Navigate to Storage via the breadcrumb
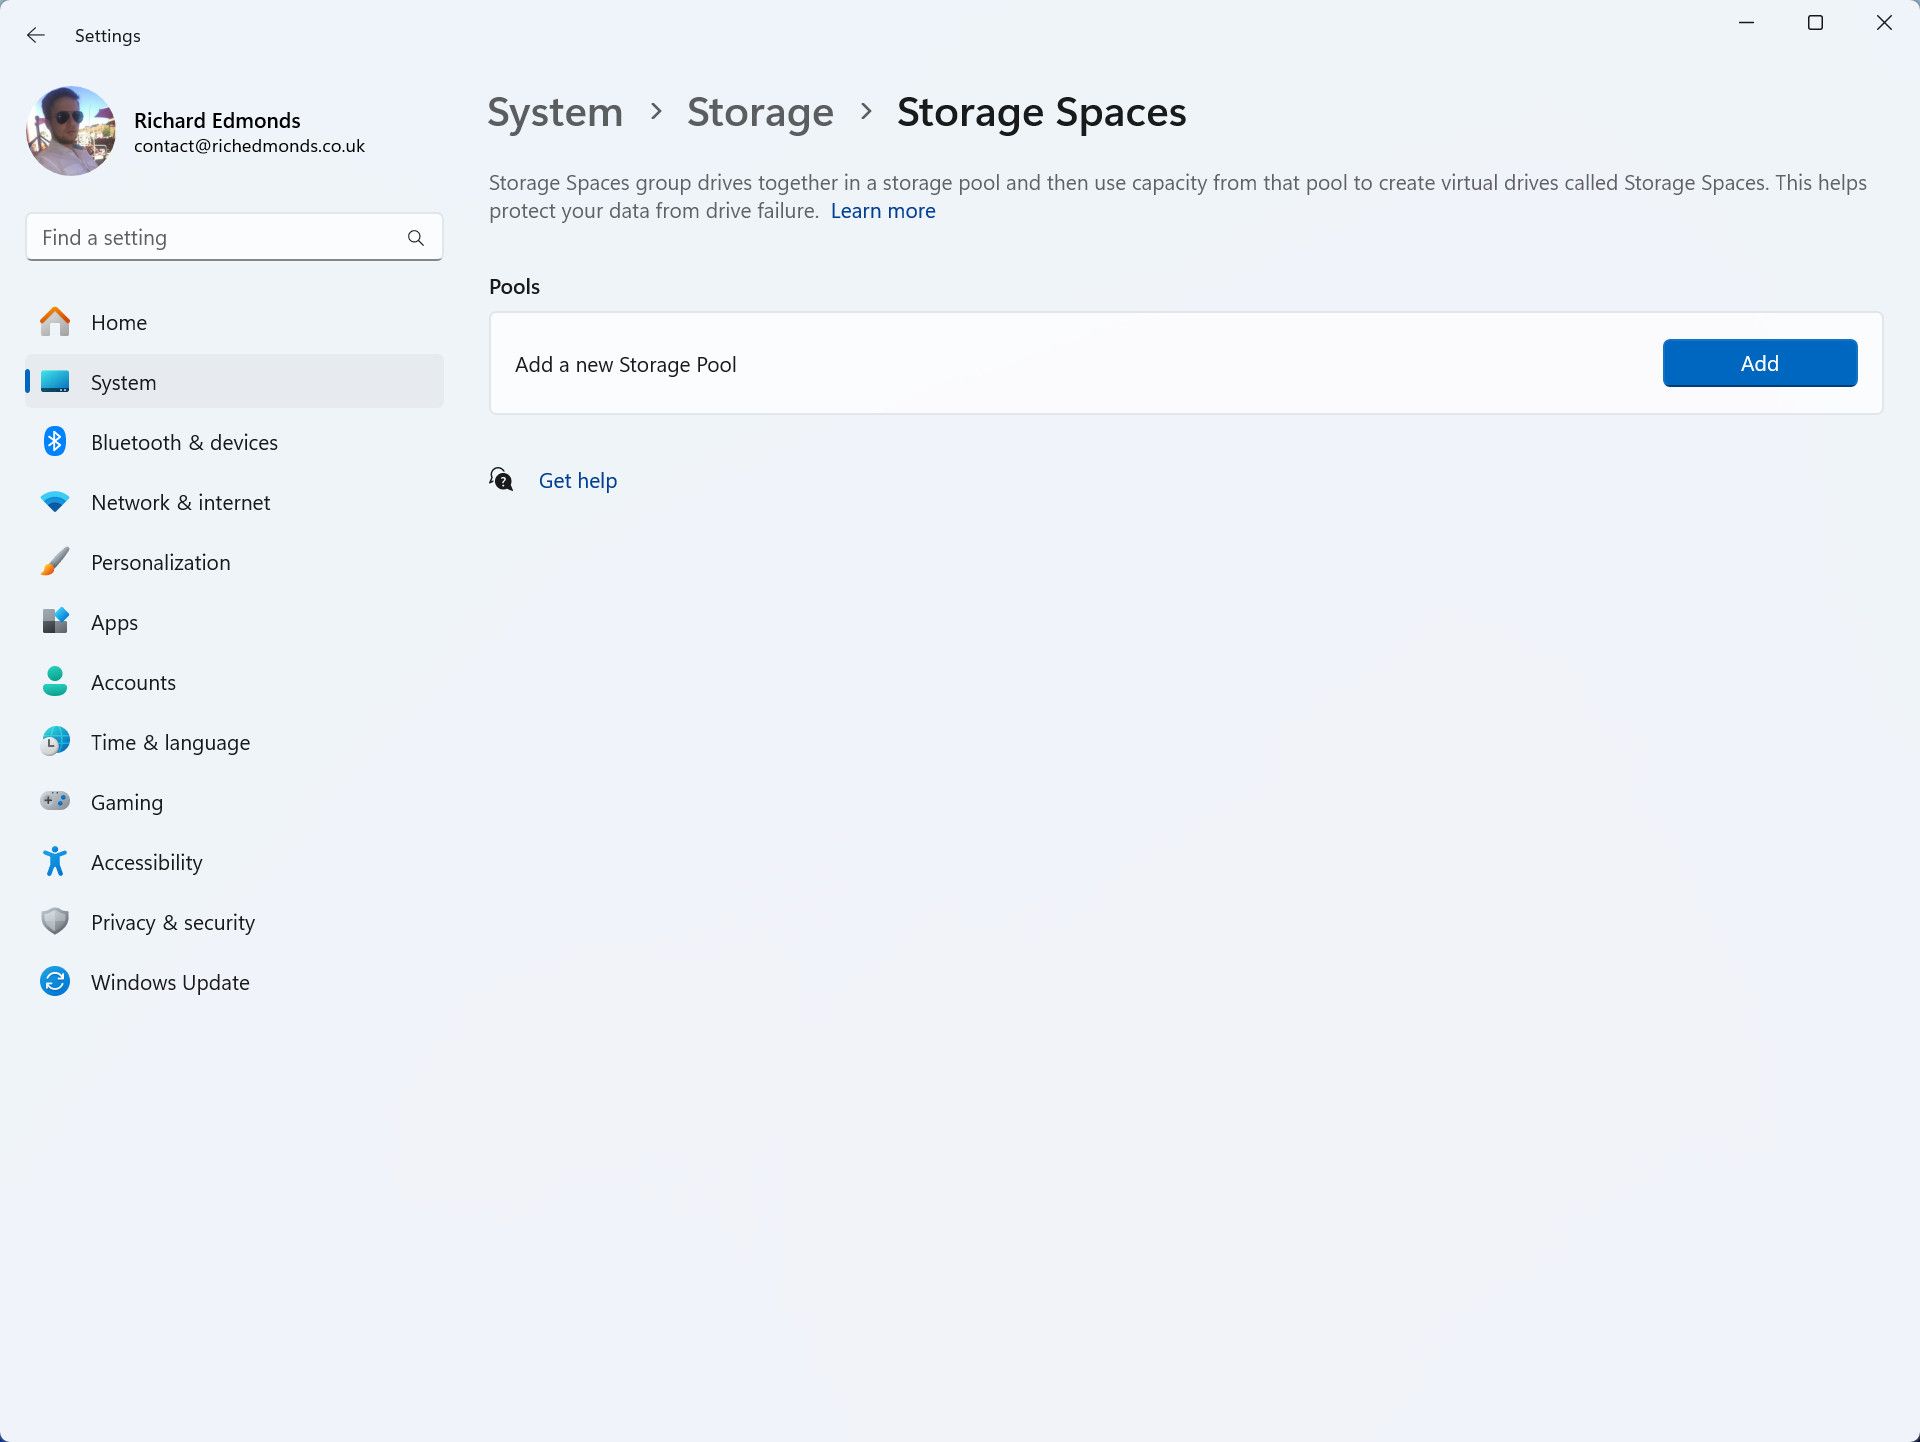This screenshot has width=1920, height=1442. click(760, 112)
